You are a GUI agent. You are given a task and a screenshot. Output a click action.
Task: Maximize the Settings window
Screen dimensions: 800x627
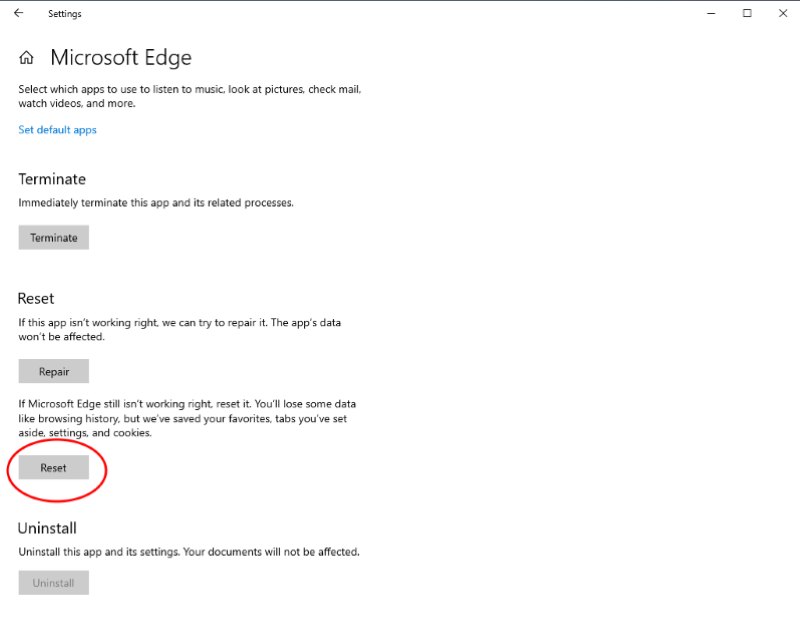click(747, 13)
